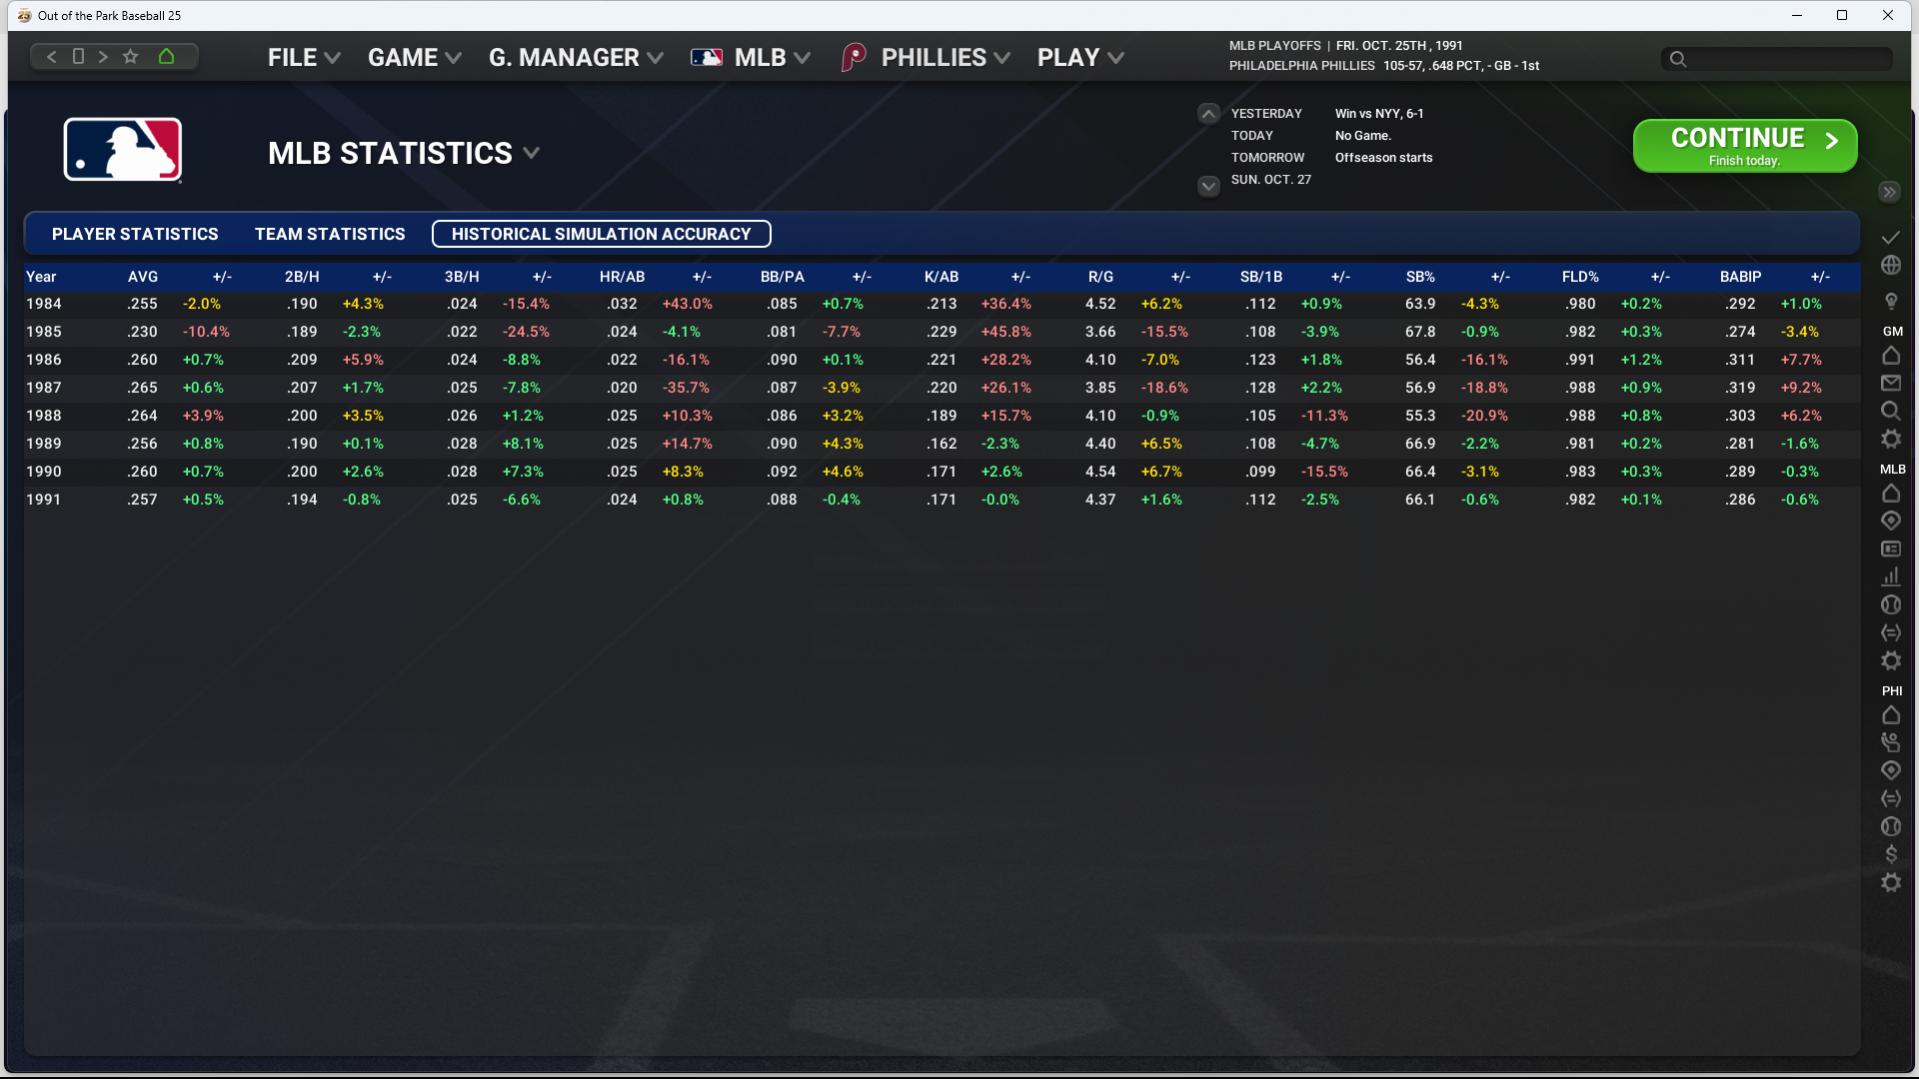Click the lightbulb icon in the right sidebar

[x=1891, y=301]
